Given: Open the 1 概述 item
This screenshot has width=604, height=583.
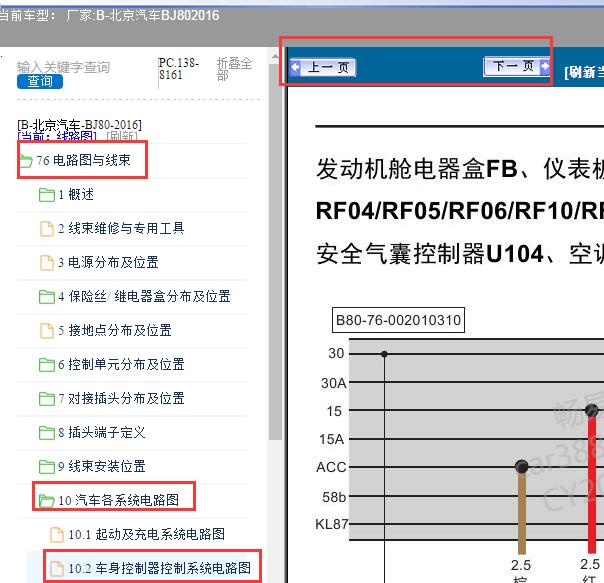Looking at the screenshot, I should 76,194.
